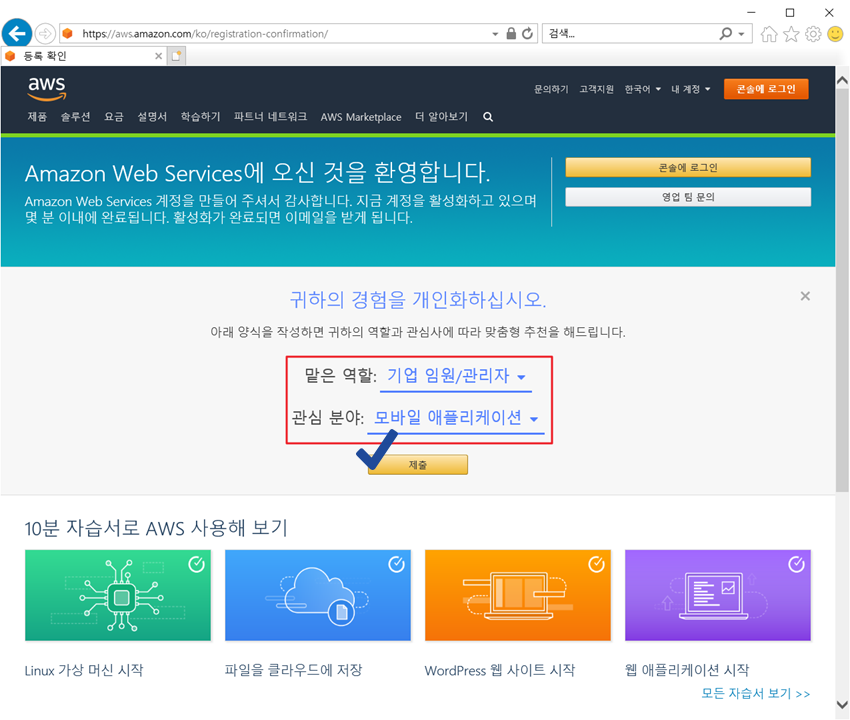Click the smiley feedback icon
850x720 pixels.
point(835,34)
